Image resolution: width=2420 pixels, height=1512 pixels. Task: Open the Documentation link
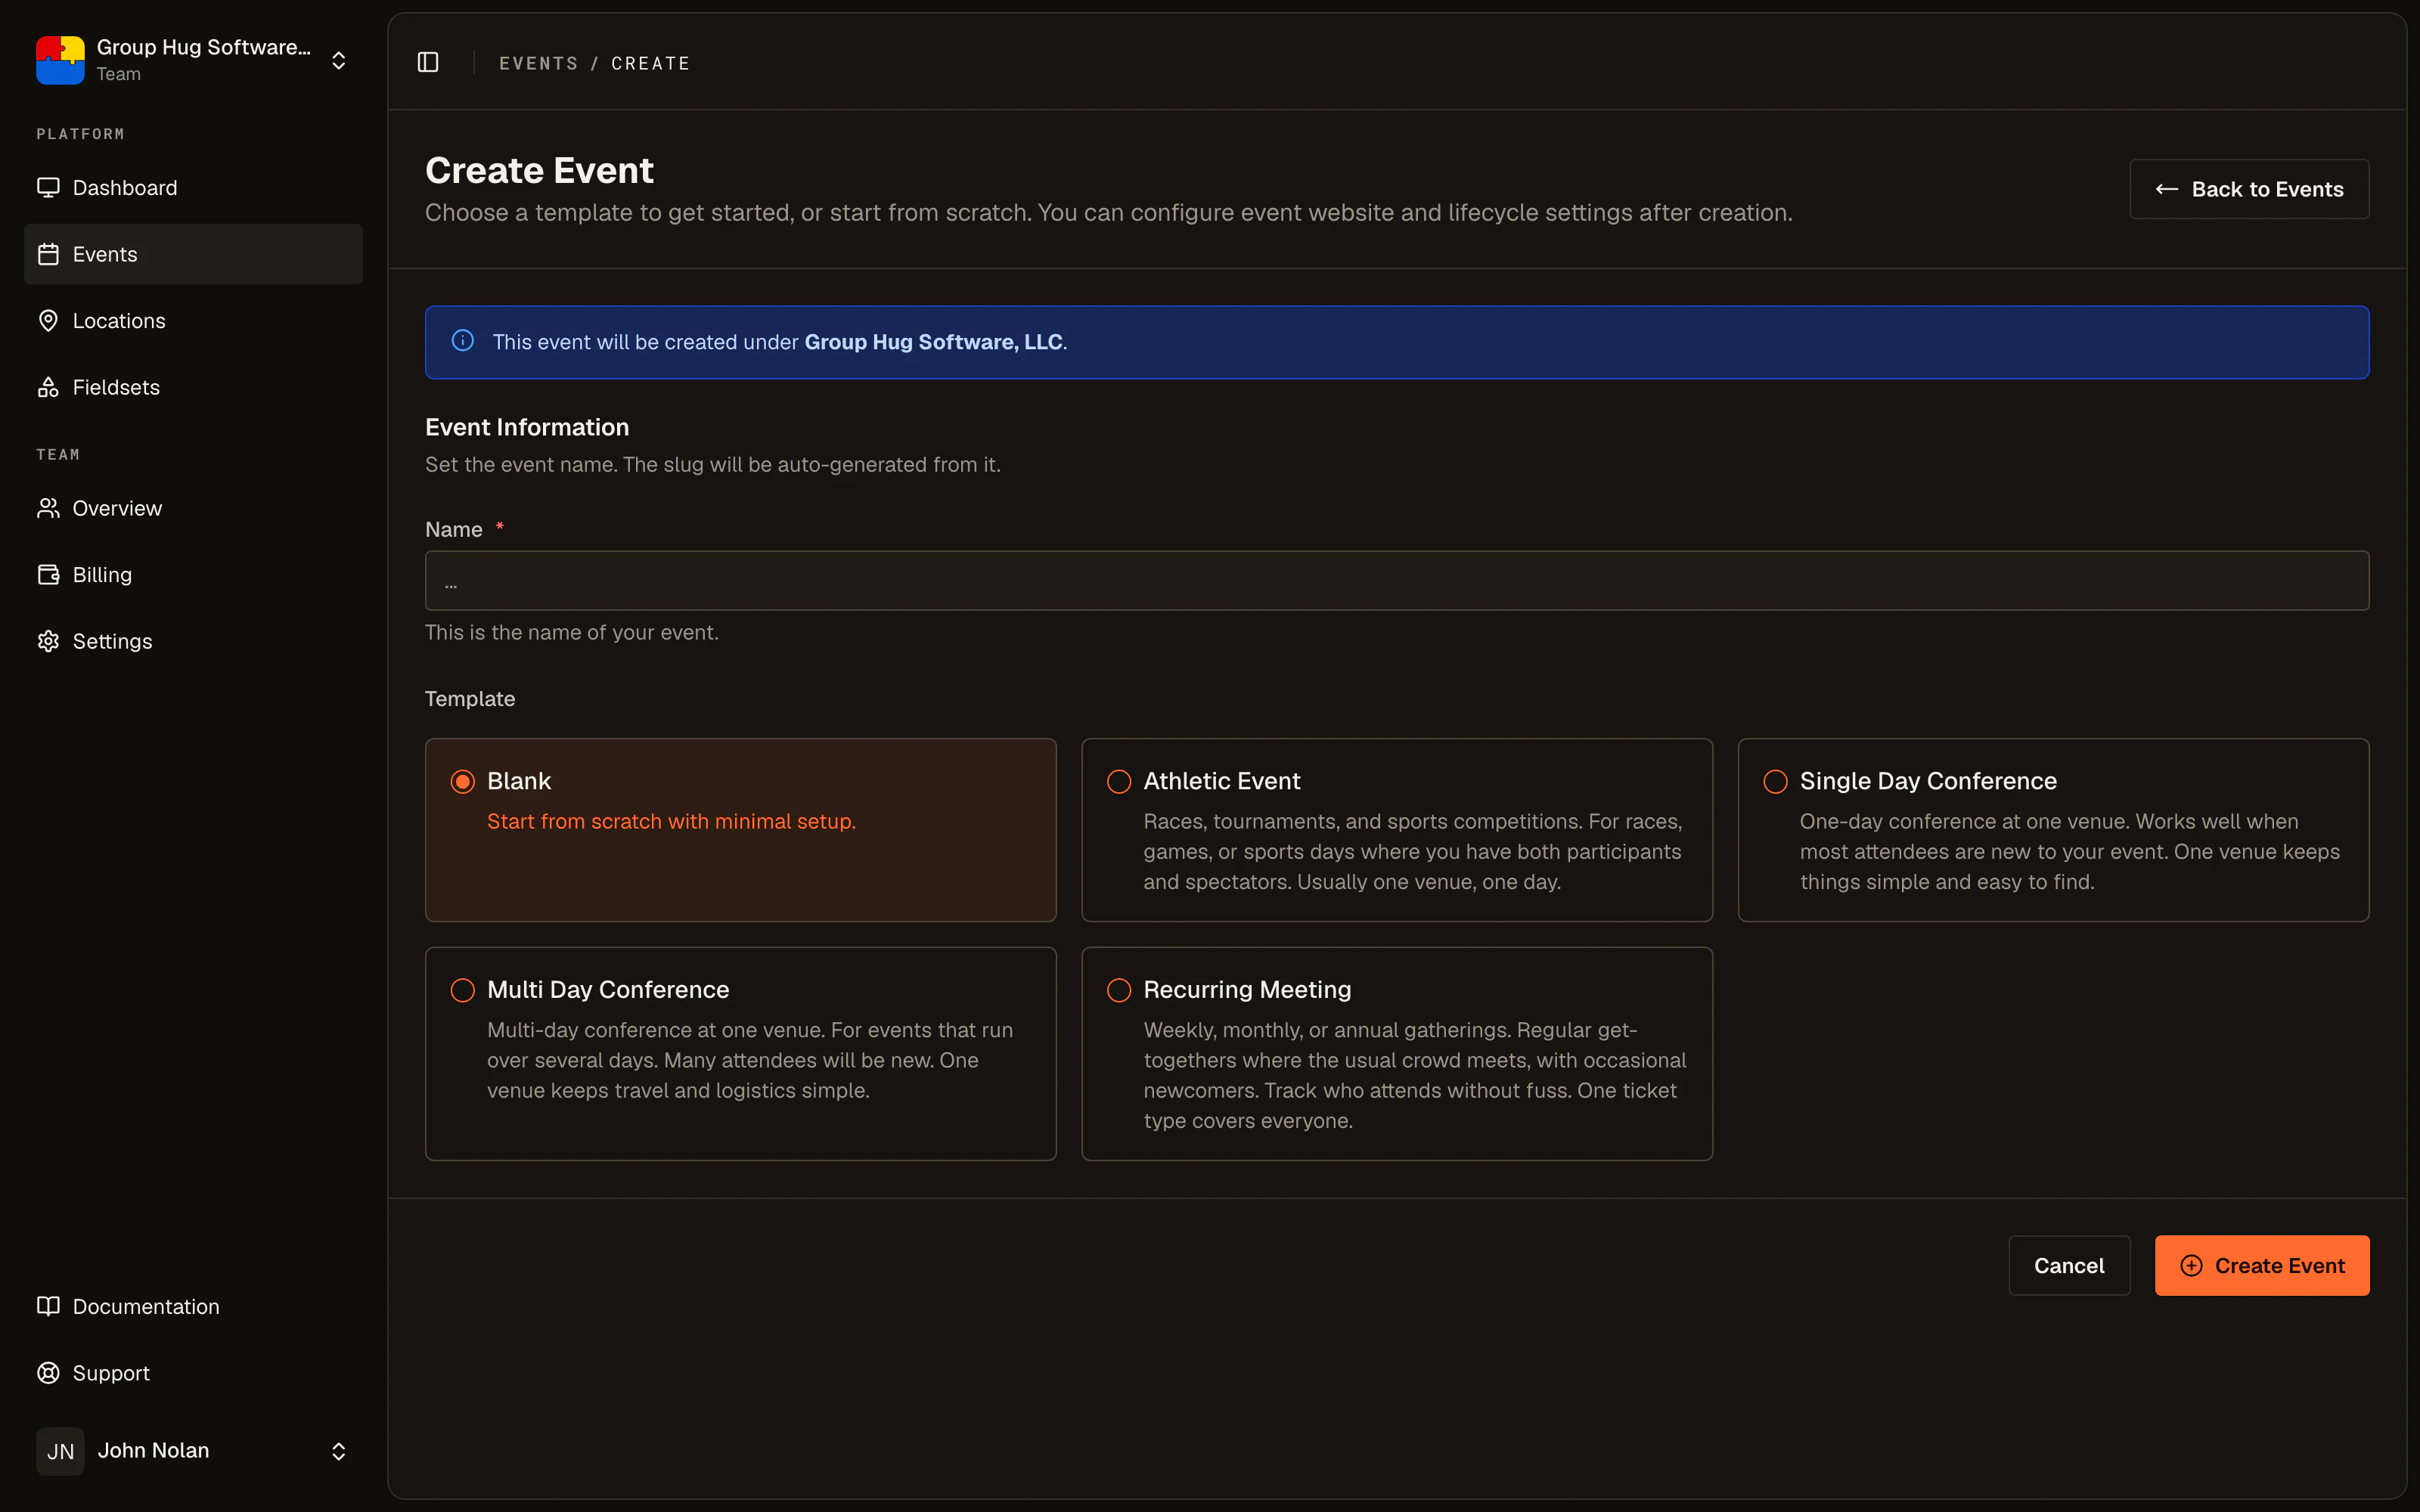click(x=193, y=1306)
